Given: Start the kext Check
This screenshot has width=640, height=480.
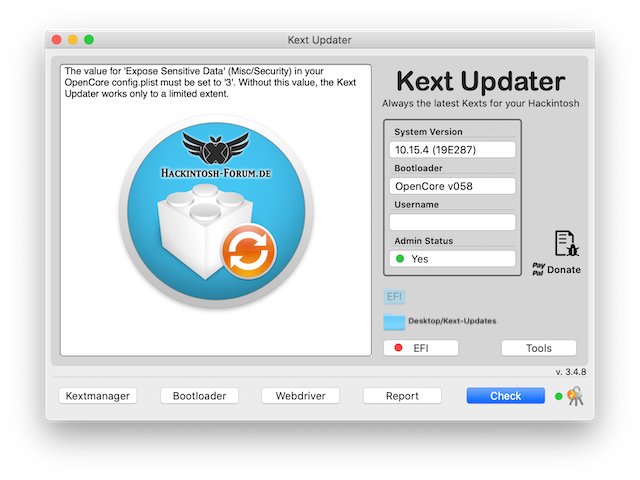Looking at the screenshot, I should tap(505, 396).
